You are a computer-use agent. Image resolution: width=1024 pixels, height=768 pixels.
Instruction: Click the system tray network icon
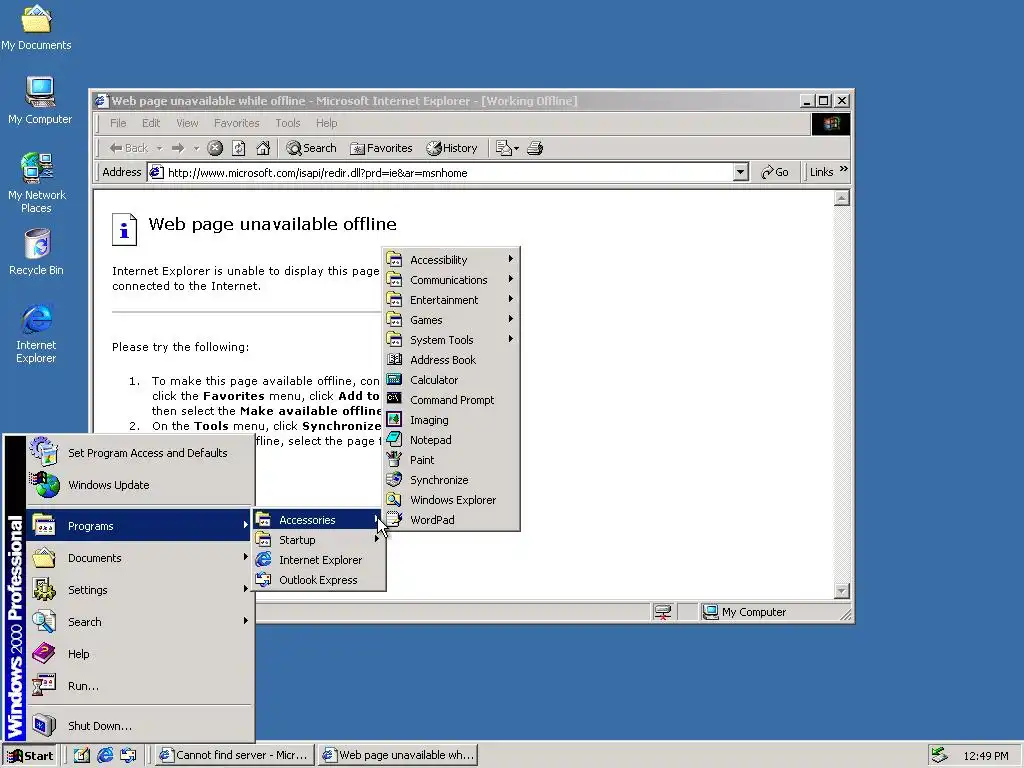[939, 755]
